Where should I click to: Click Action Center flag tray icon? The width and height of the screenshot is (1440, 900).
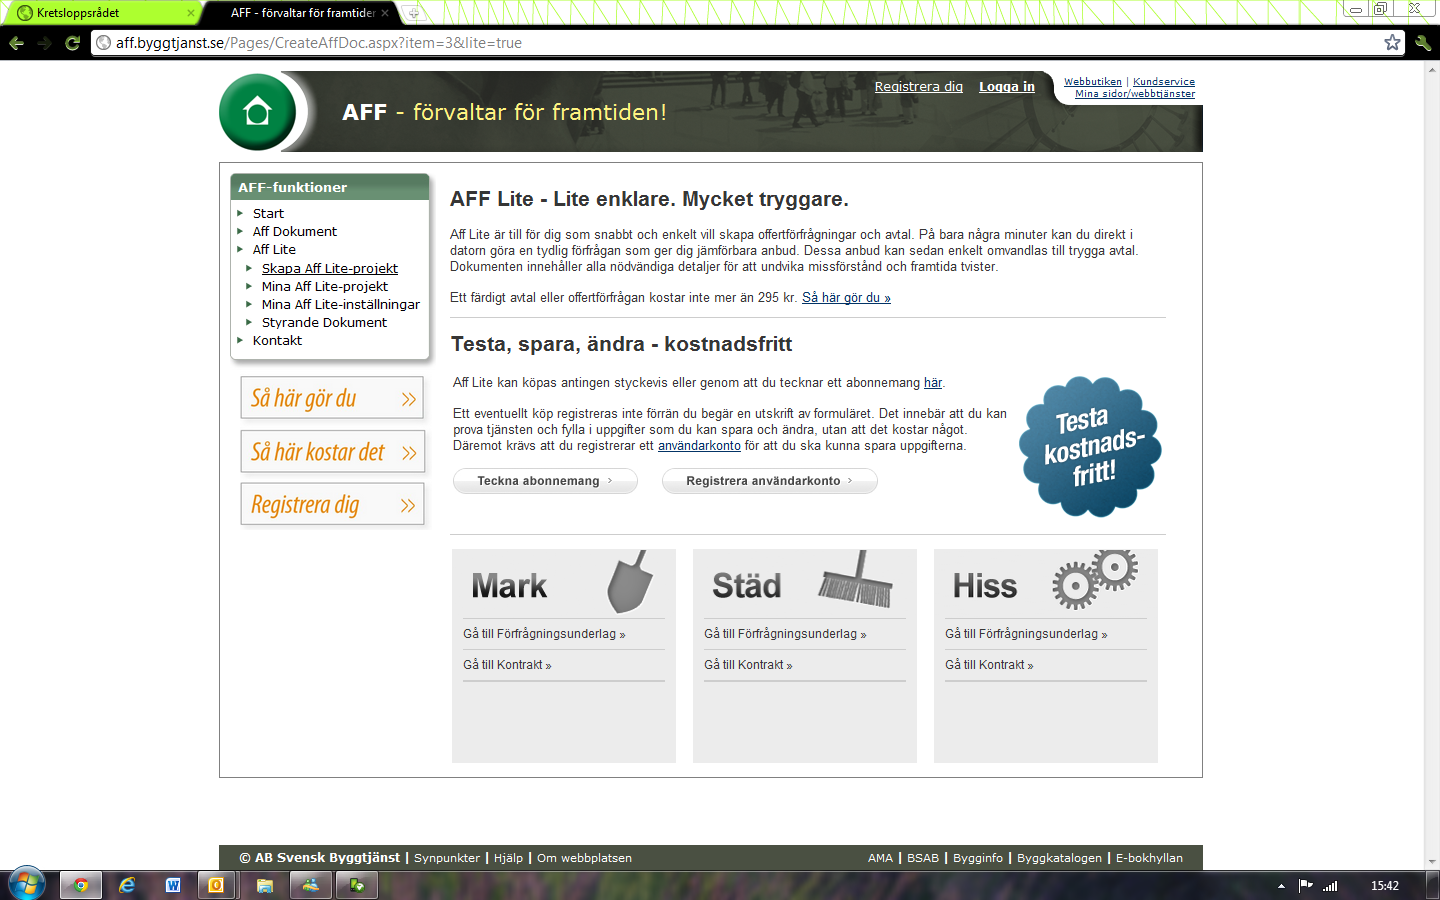1305,885
